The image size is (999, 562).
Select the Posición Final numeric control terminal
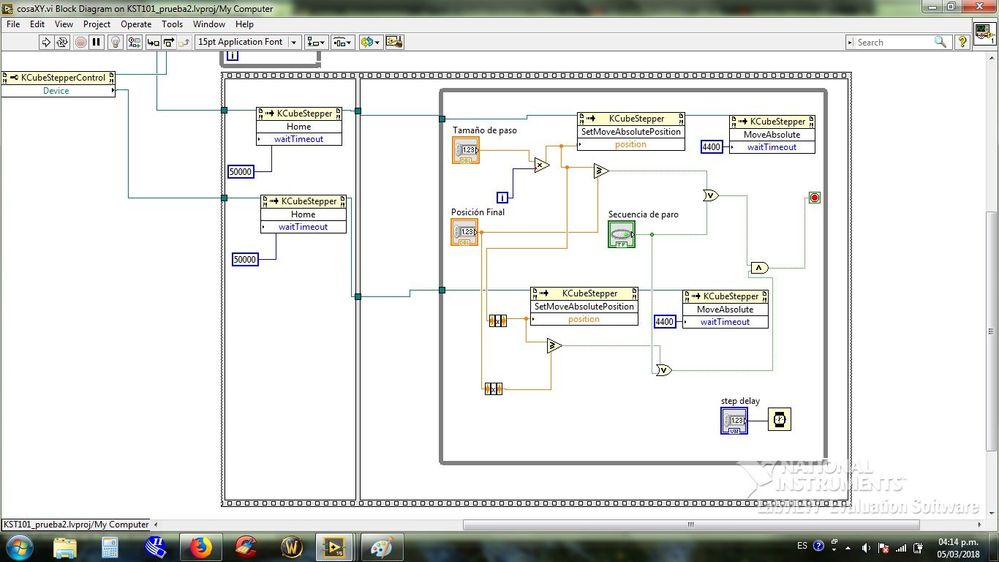click(464, 232)
